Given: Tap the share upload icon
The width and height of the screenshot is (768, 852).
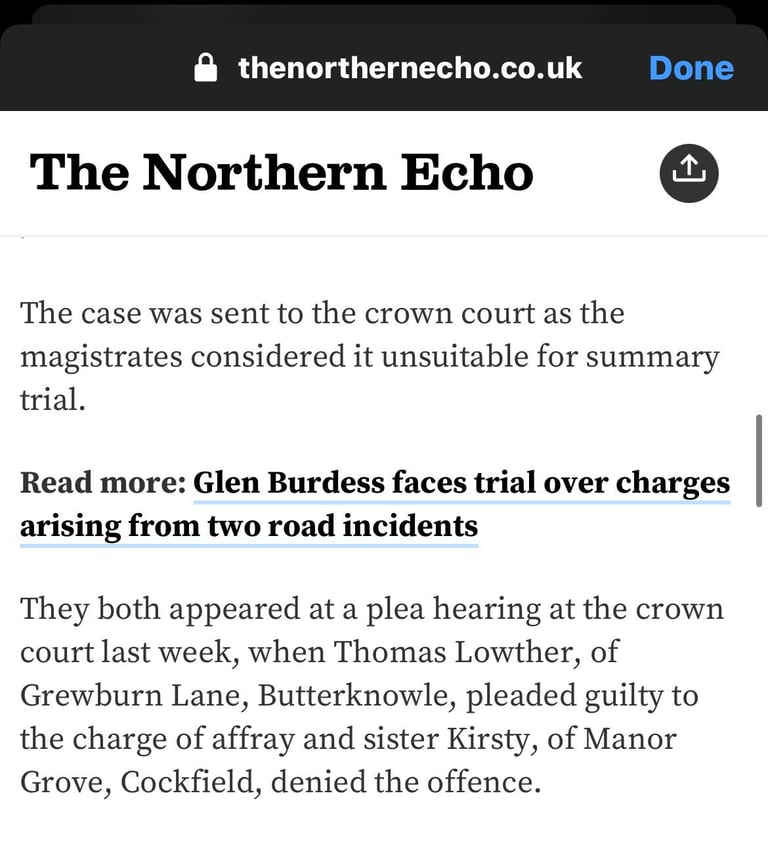Looking at the screenshot, I should pyautogui.click(x=689, y=172).
